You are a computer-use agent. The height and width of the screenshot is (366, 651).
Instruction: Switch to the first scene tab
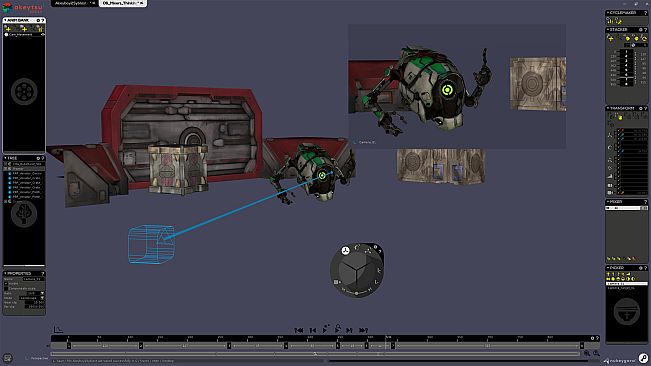point(75,3)
